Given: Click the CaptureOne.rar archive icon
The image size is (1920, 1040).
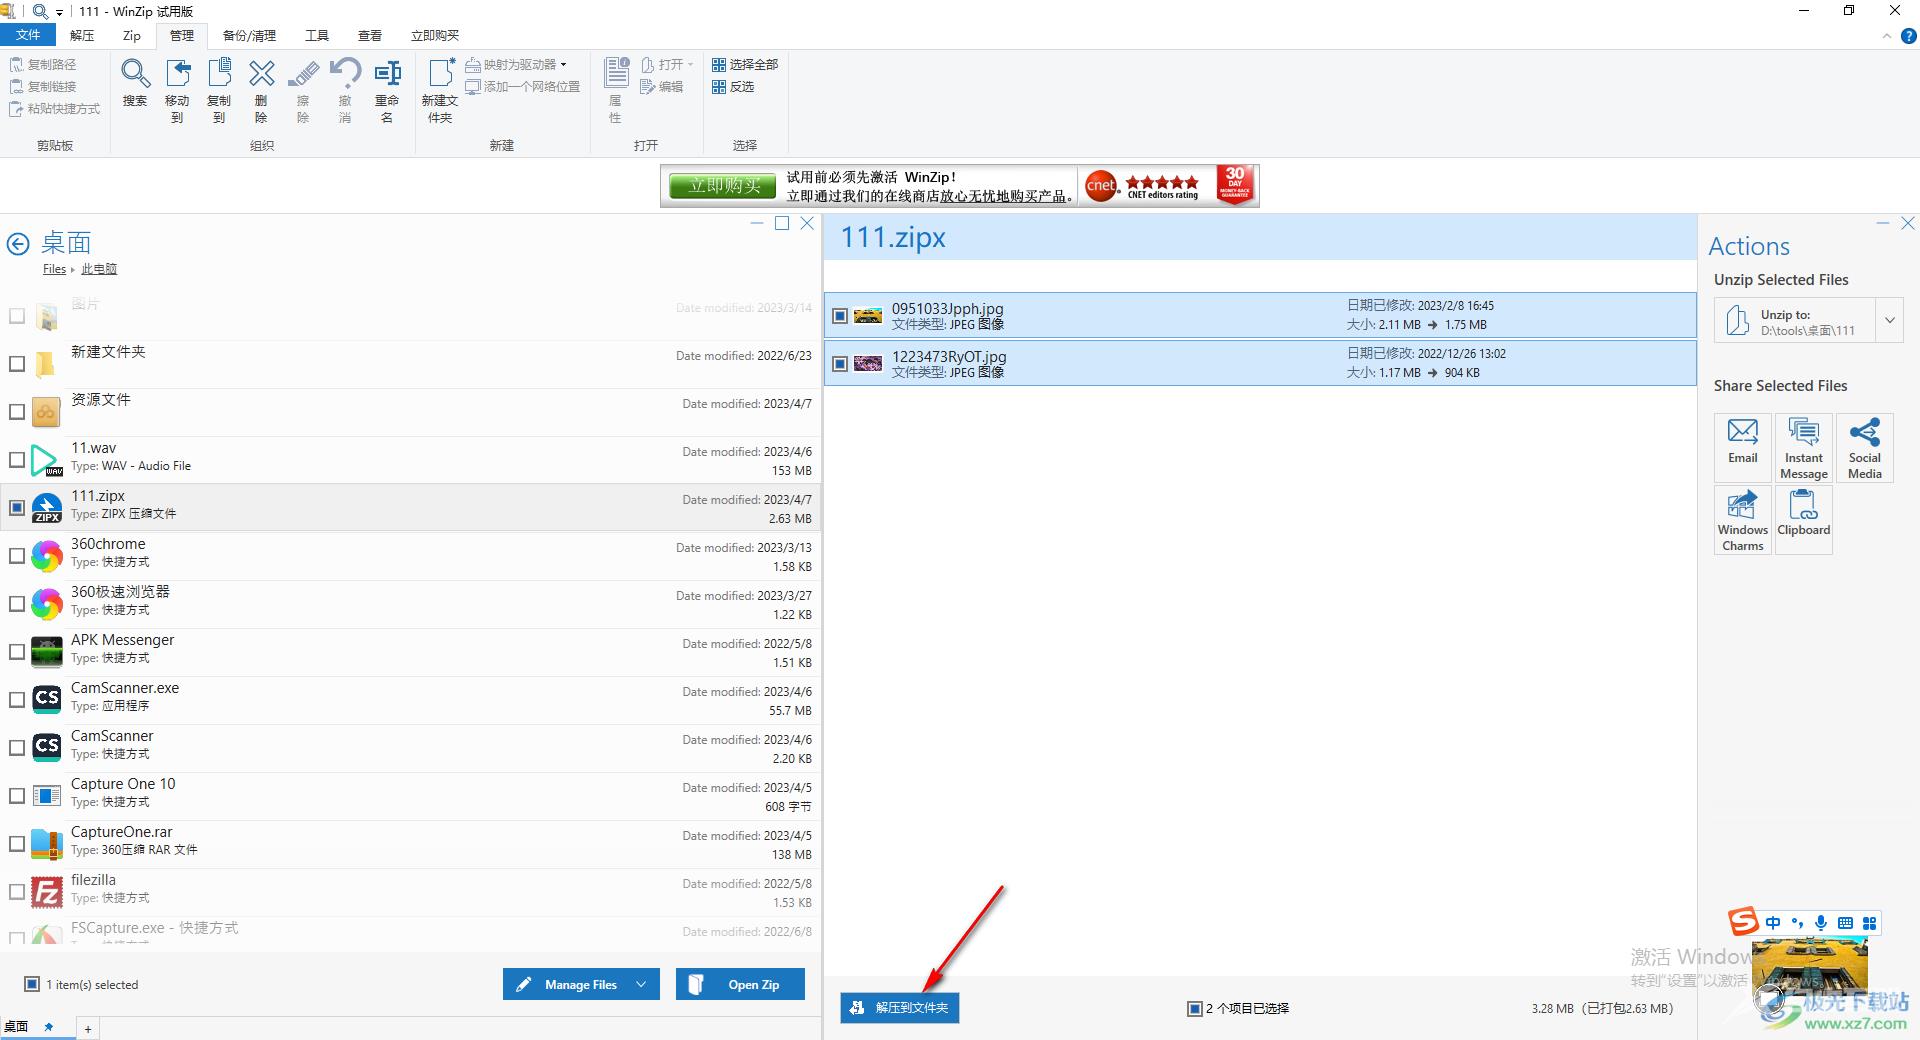Looking at the screenshot, I should pyautogui.click(x=47, y=844).
